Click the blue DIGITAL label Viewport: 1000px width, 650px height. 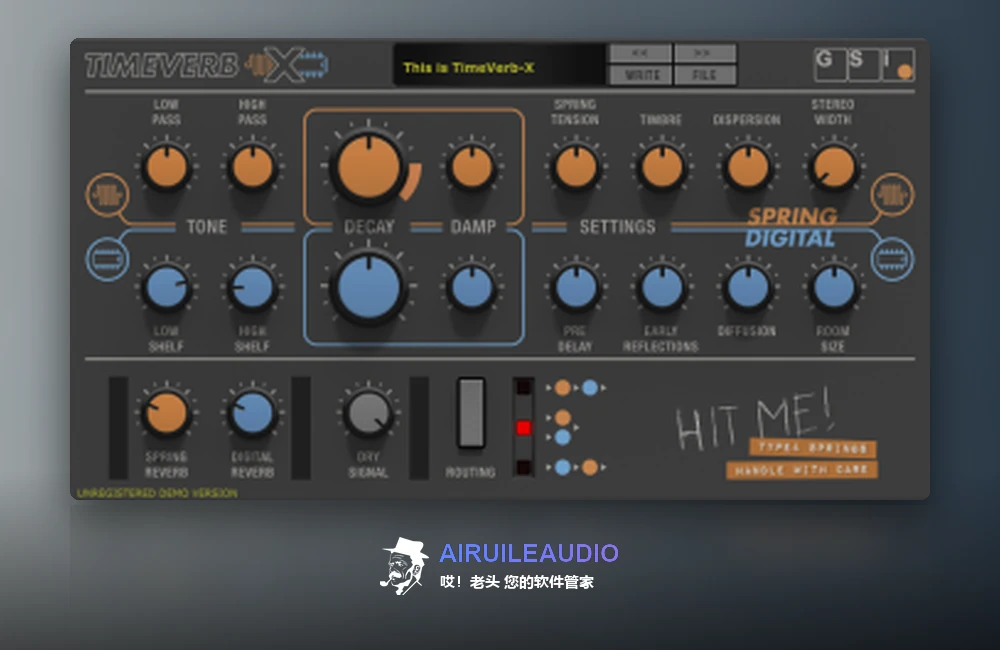[x=790, y=239]
